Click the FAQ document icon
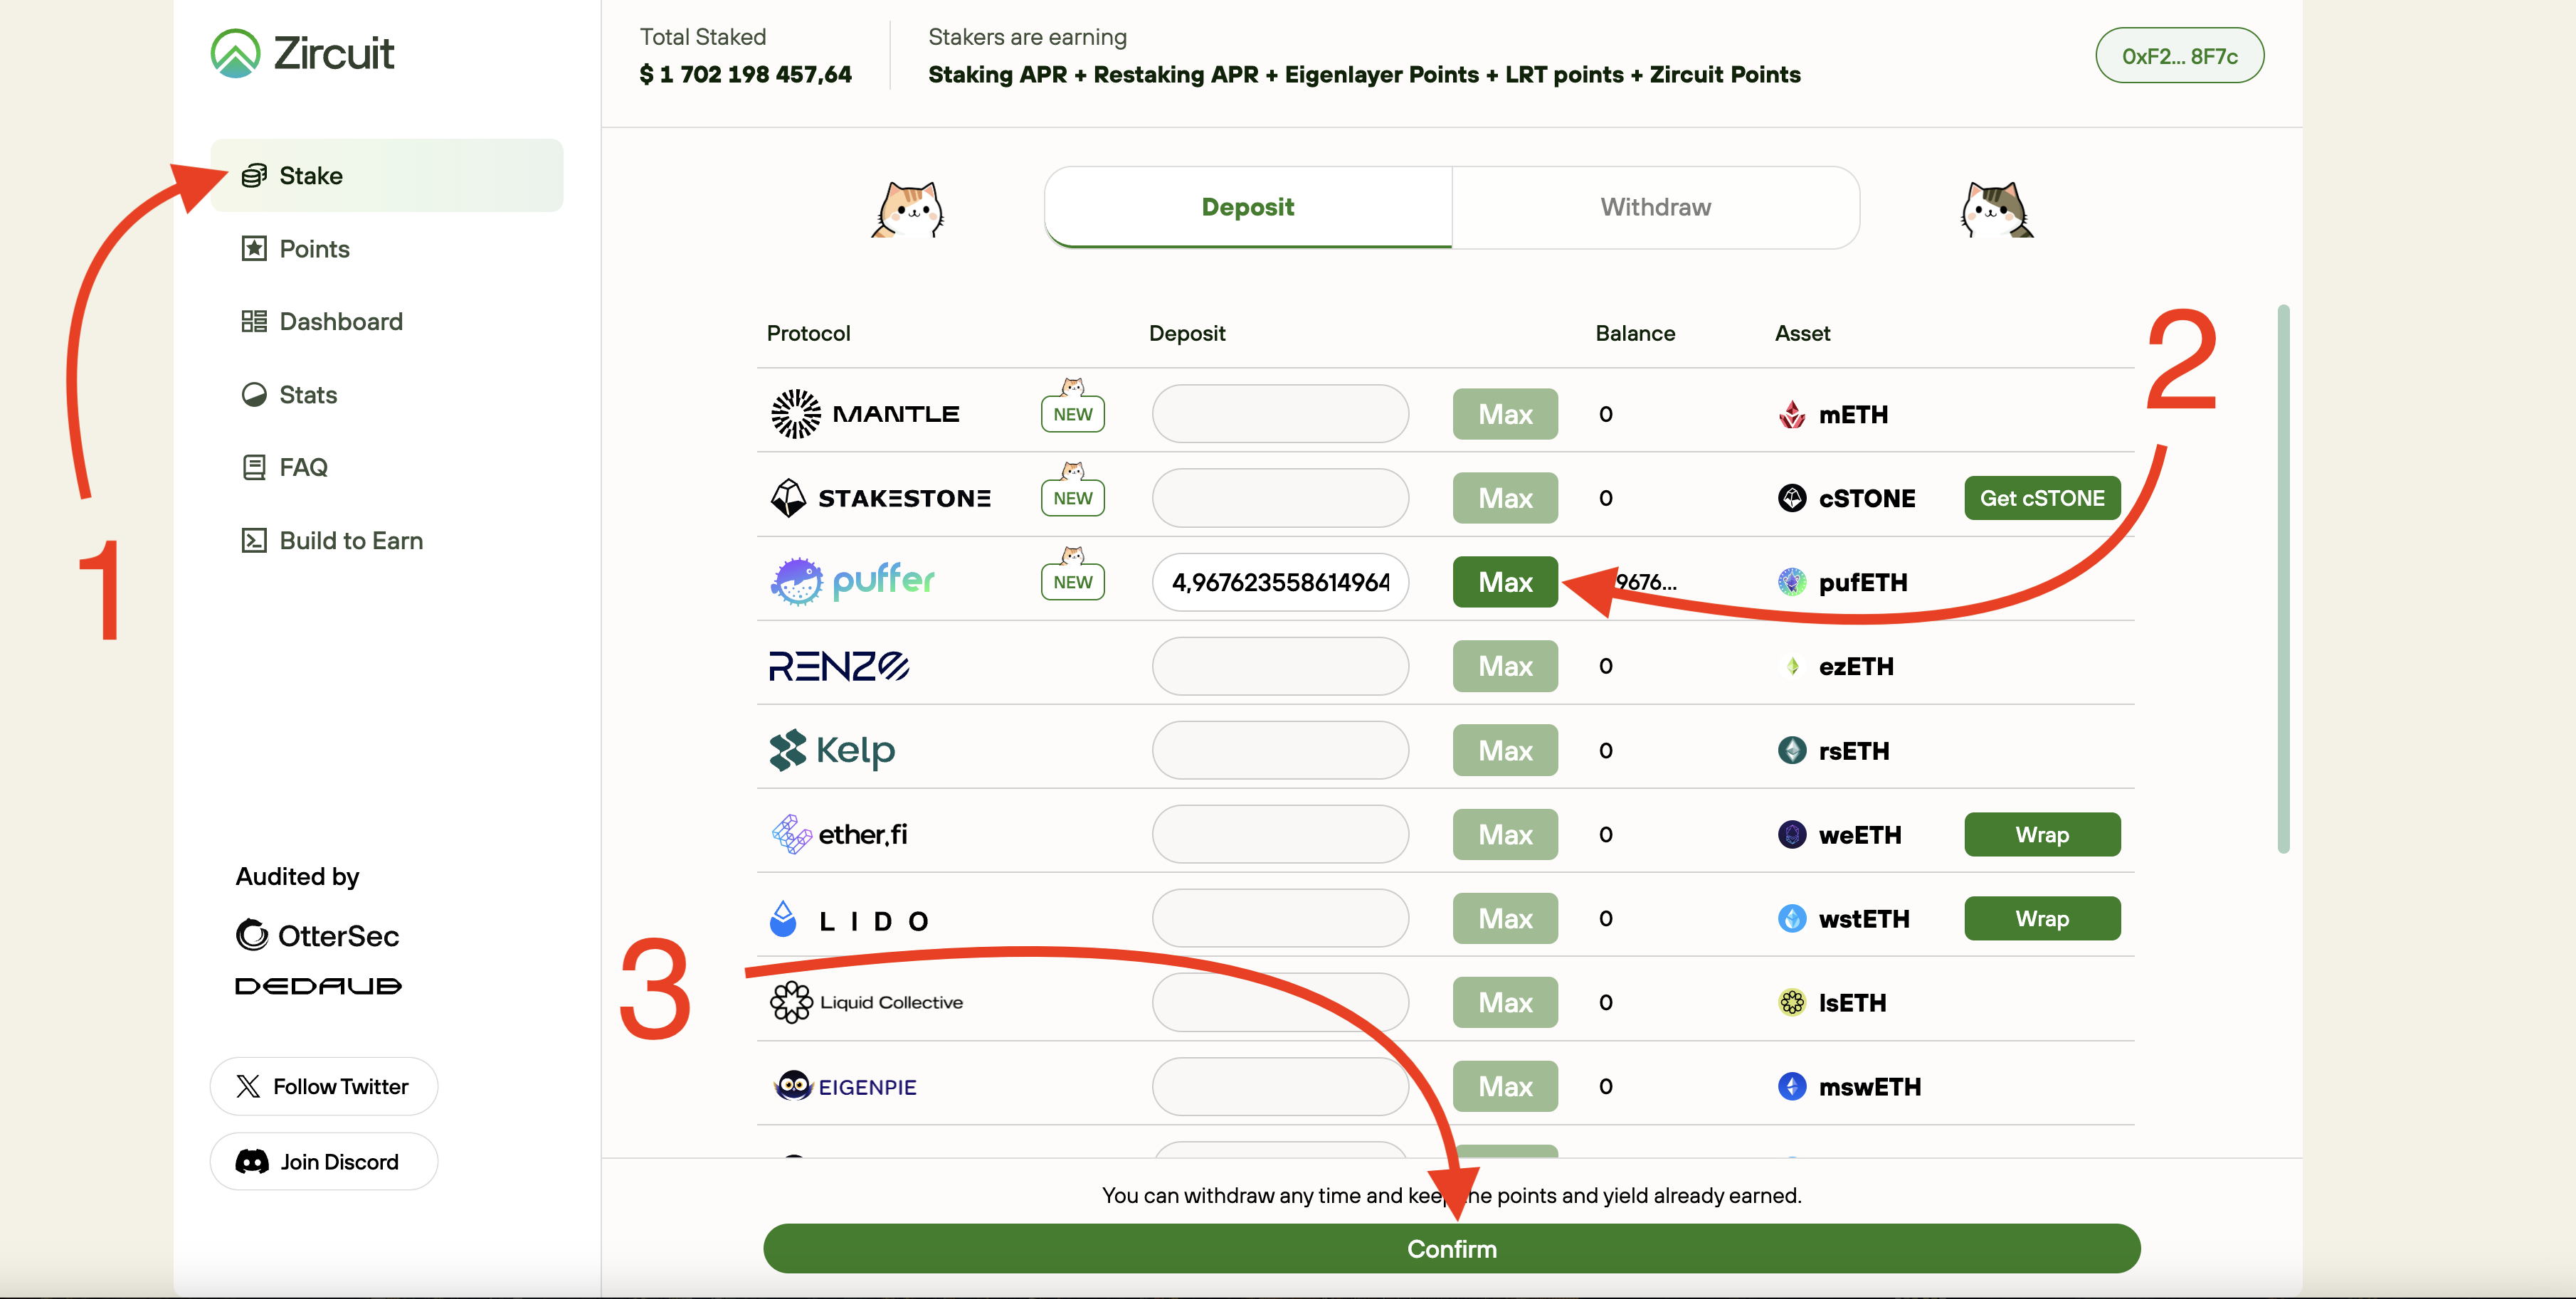 point(254,467)
